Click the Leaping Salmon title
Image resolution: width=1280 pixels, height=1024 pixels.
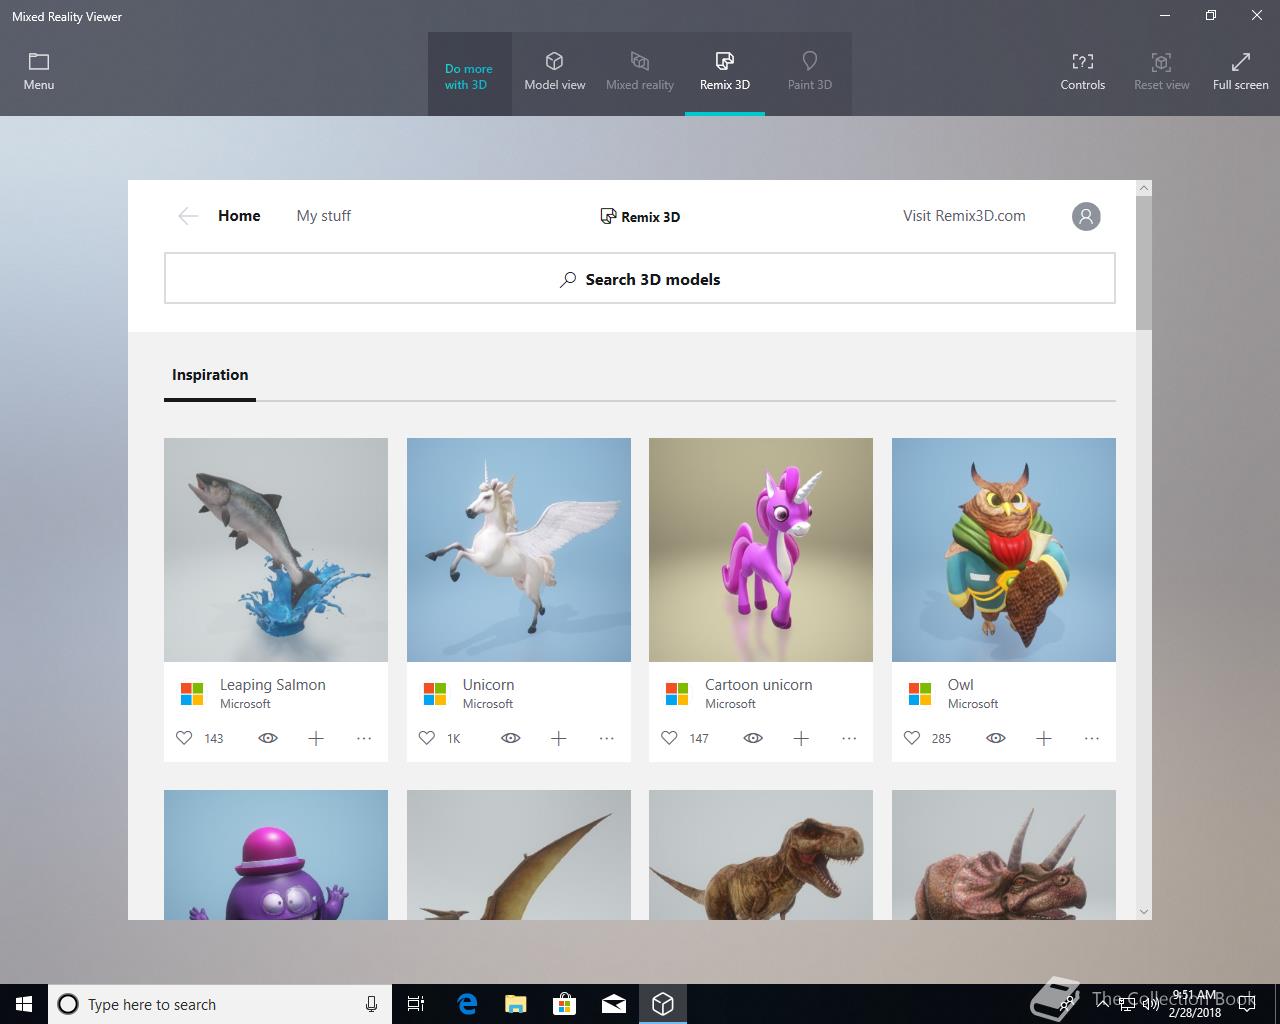[273, 685]
